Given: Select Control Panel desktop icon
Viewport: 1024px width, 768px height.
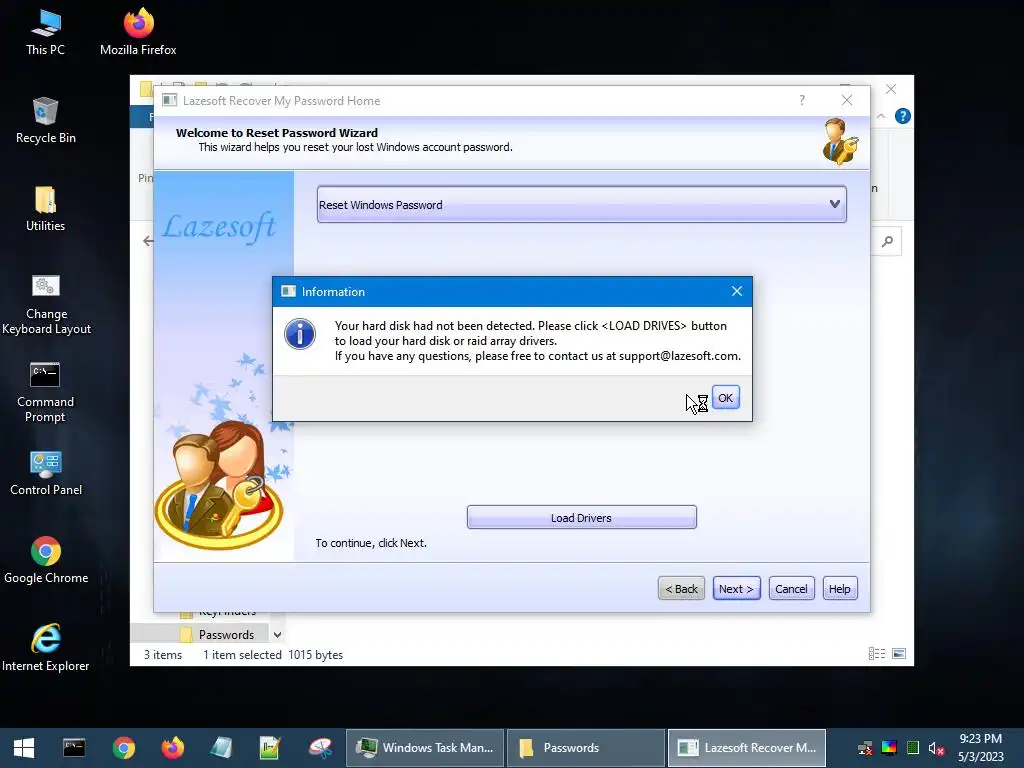Looking at the screenshot, I should (x=46, y=473).
